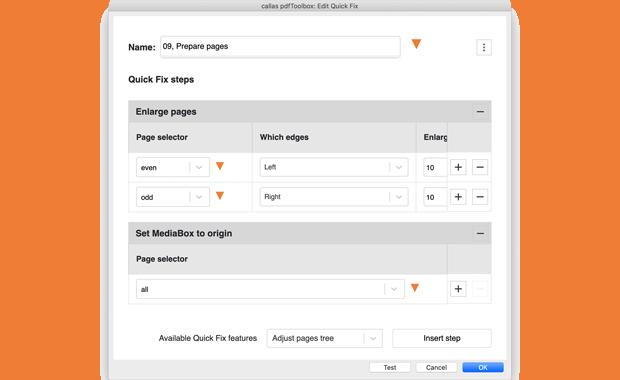Click the orange triangle beside the all selector
Image resolution: width=620 pixels, height=380 pixels.
click(414, 288)
